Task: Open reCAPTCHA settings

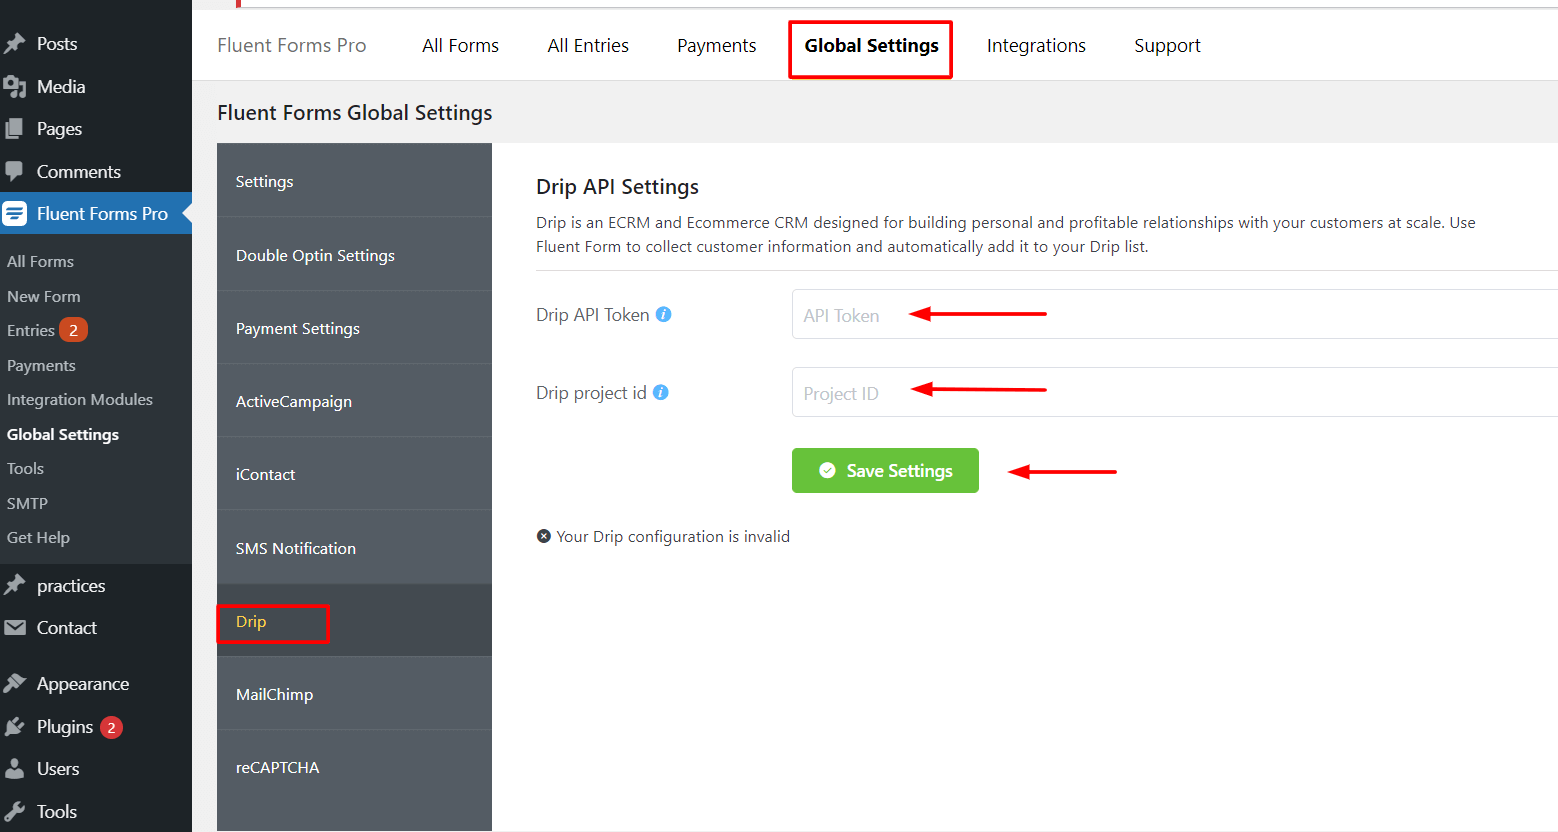Action: coord(354,767)
